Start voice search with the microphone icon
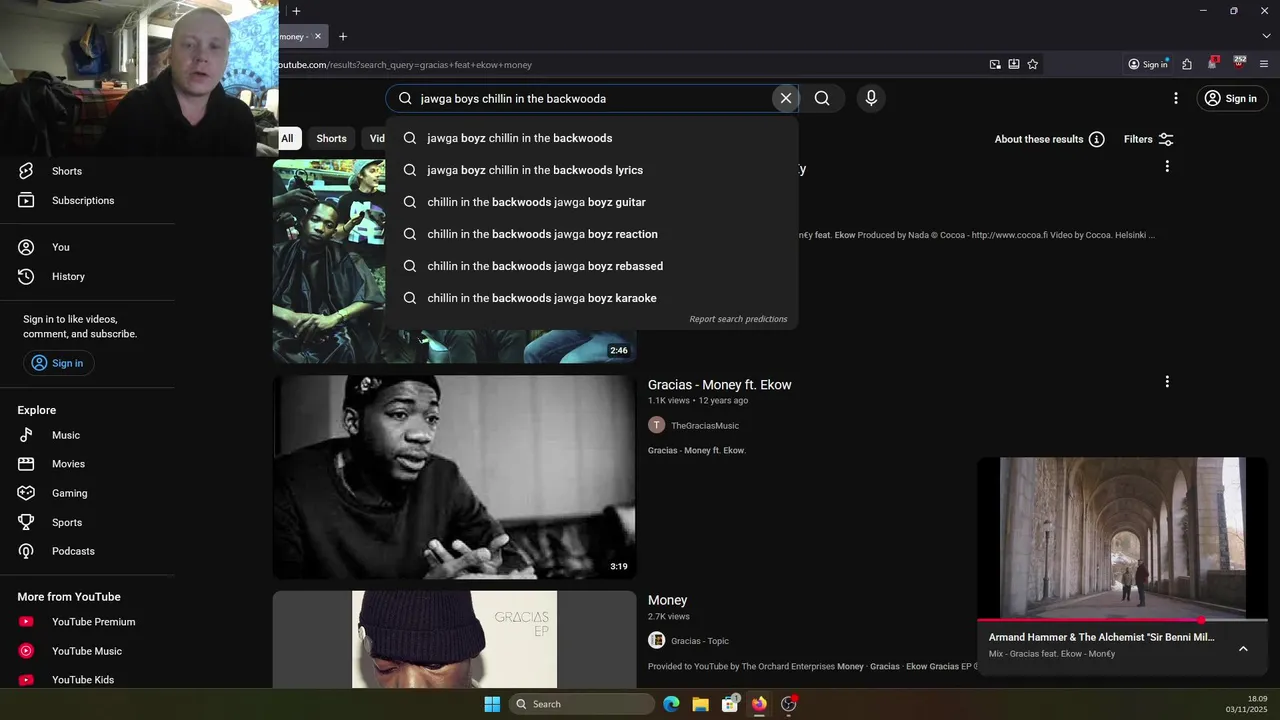1280x720 pixels. [x=871, y=98]
